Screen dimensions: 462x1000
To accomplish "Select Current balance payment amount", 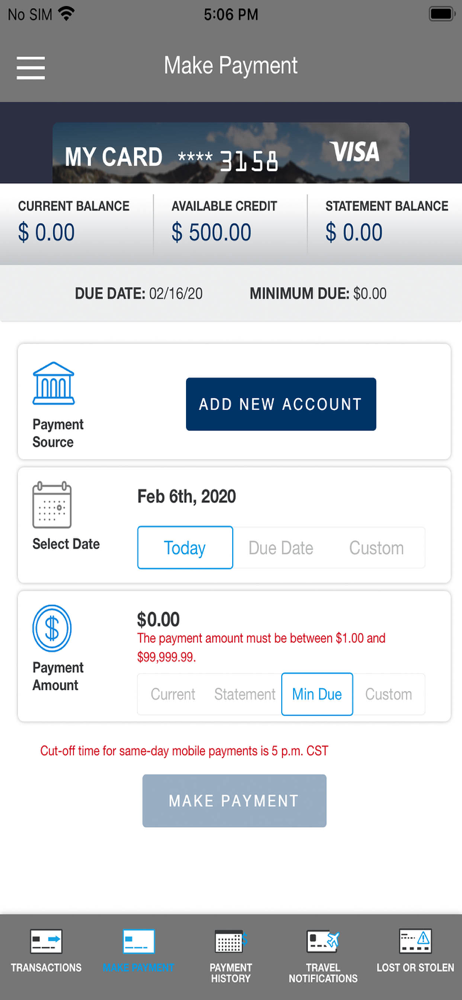I will click(173, 694).
